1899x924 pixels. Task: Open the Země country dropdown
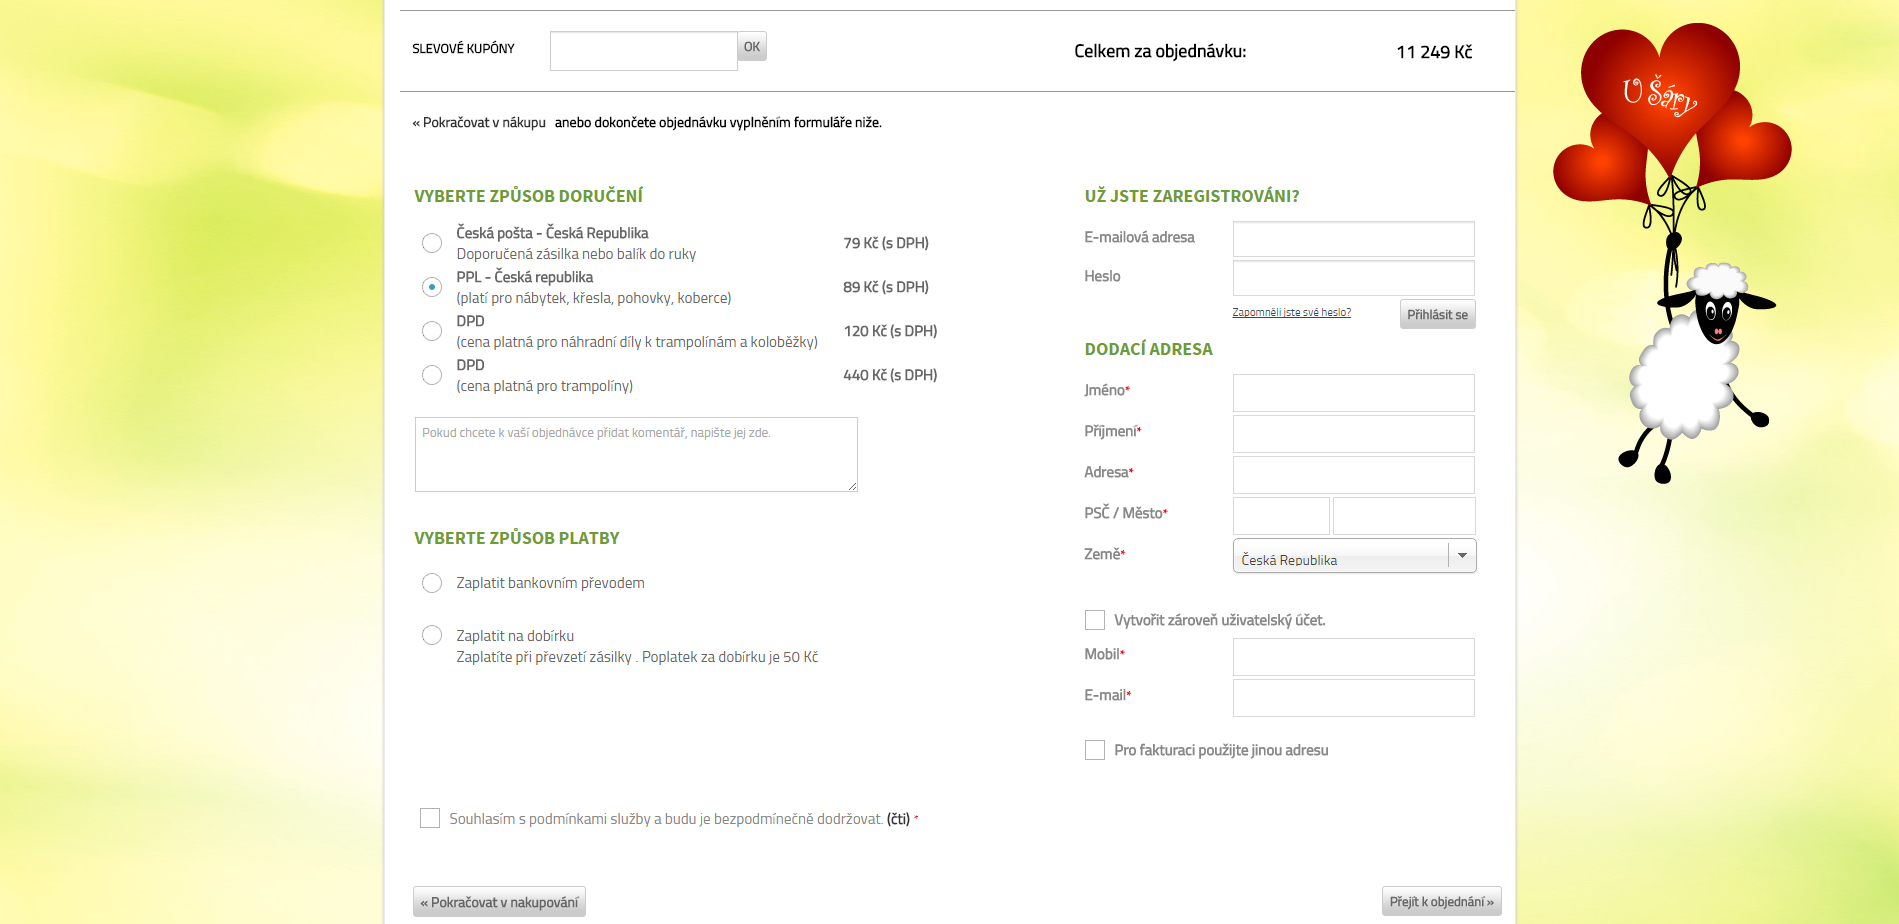click(x=1354, y=556)
